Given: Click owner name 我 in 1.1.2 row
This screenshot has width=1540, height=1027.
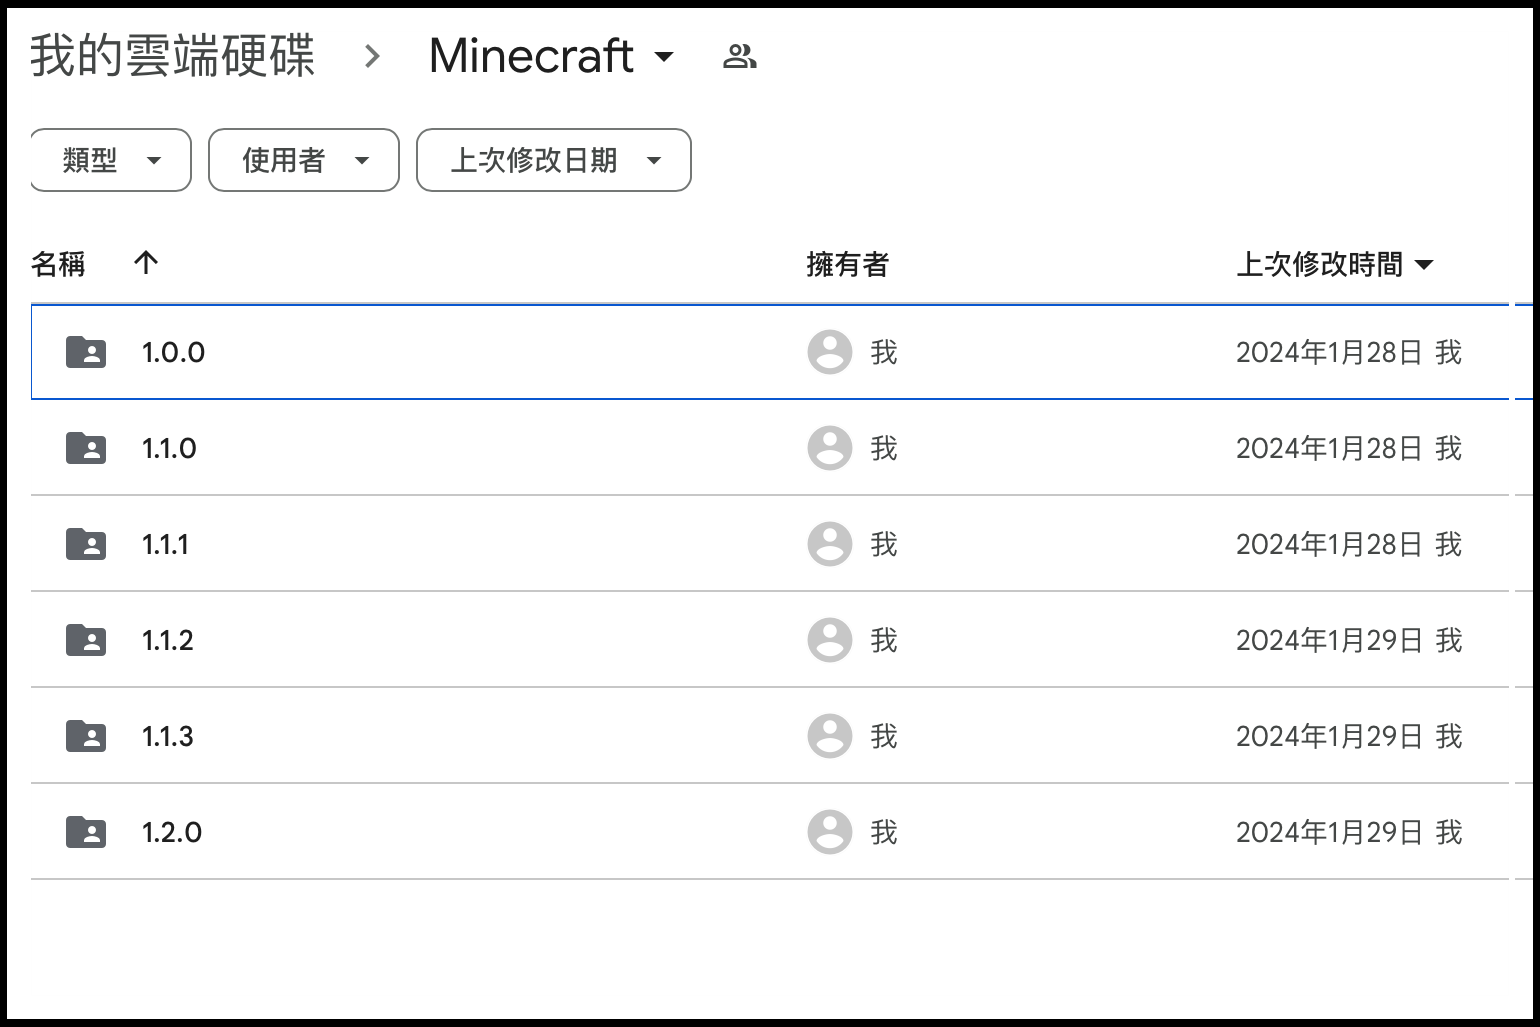Looking at the screenshot, I should point(884,640).
